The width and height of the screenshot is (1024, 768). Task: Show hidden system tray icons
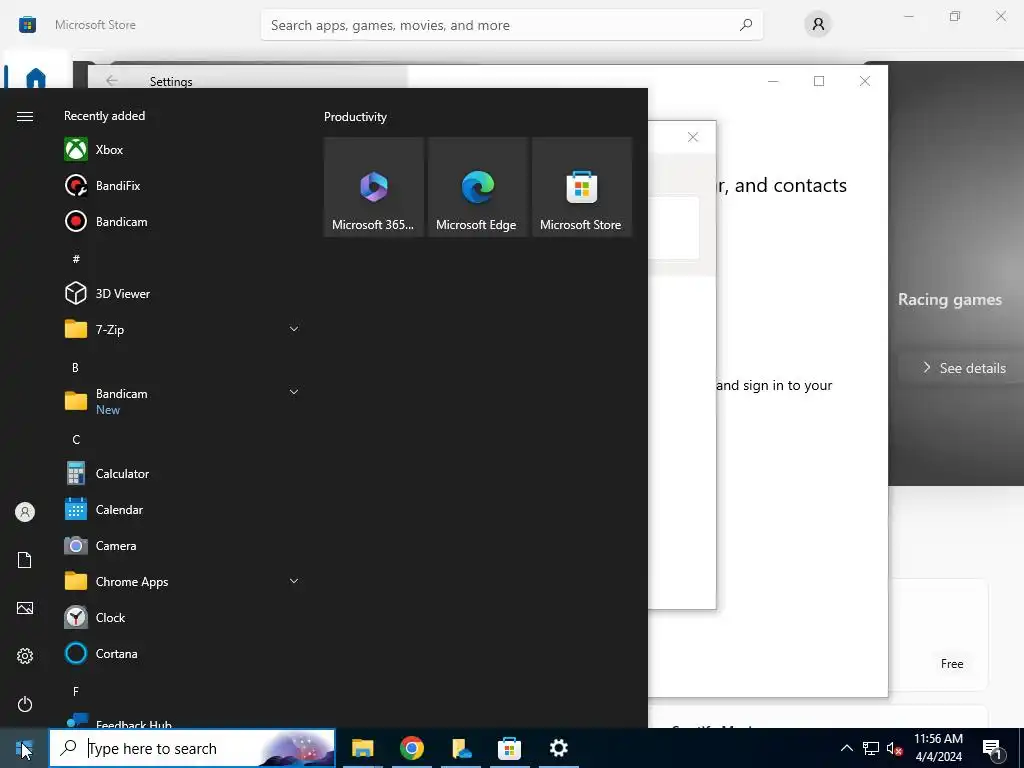click(846, 748)
